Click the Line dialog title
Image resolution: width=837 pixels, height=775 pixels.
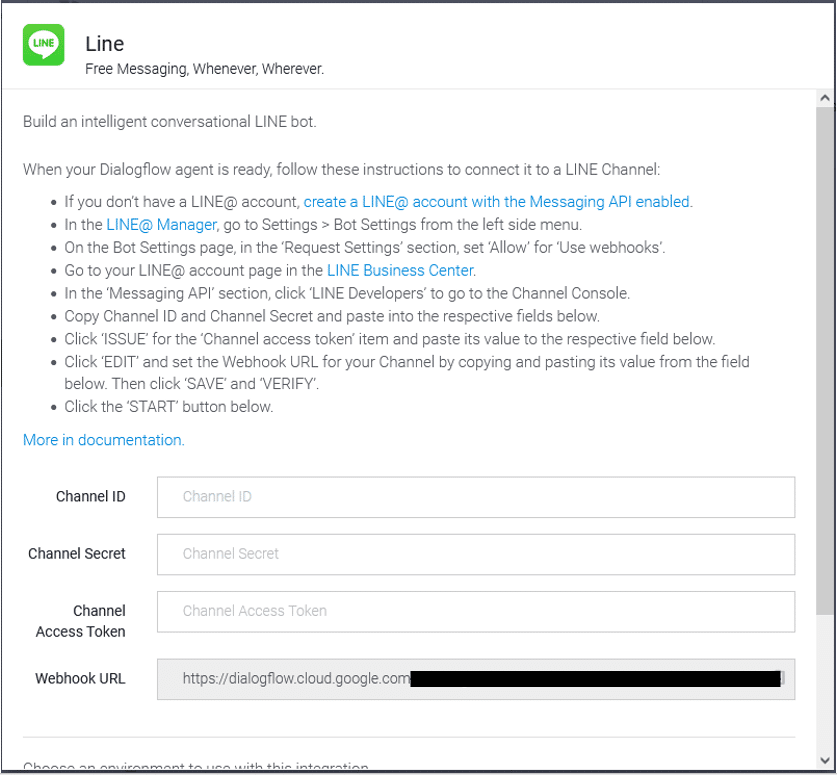pyautogui.click(x=105, y=44)
